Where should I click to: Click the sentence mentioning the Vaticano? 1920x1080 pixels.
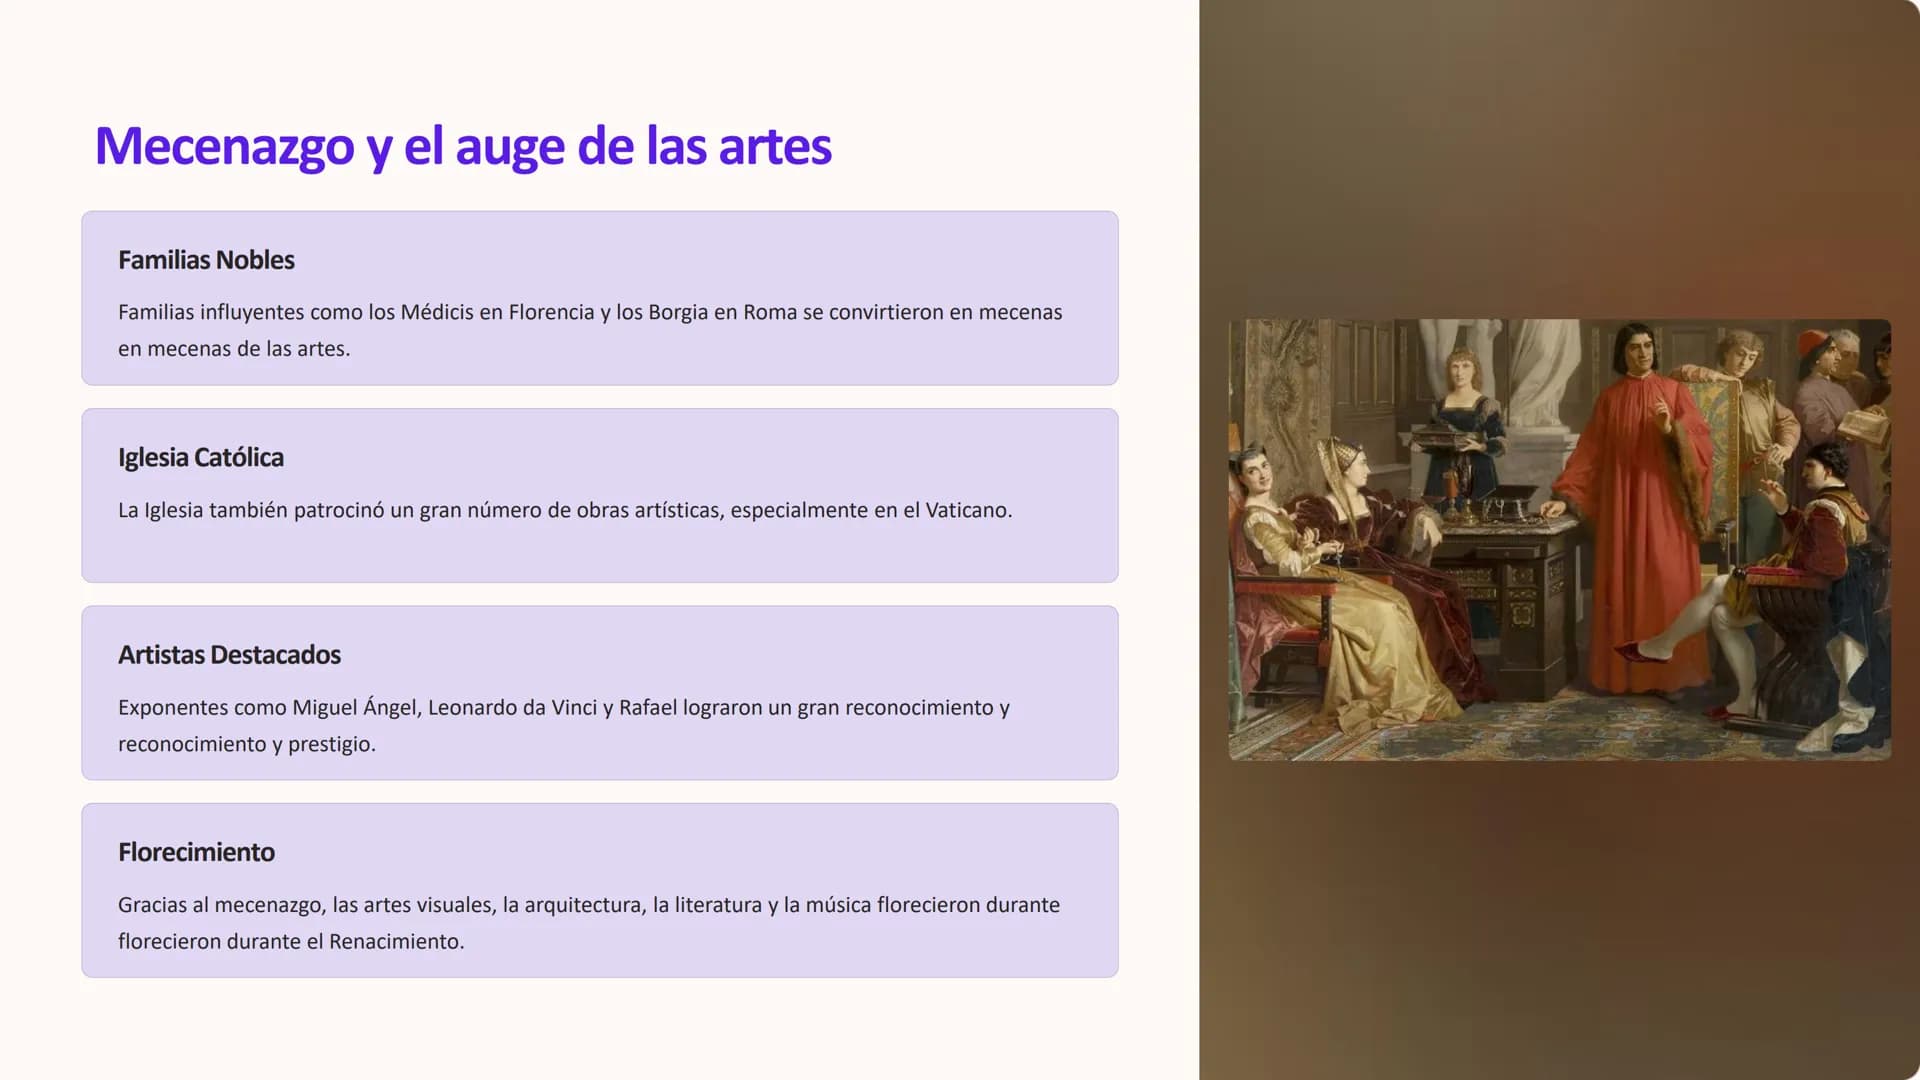click(565, 510)
